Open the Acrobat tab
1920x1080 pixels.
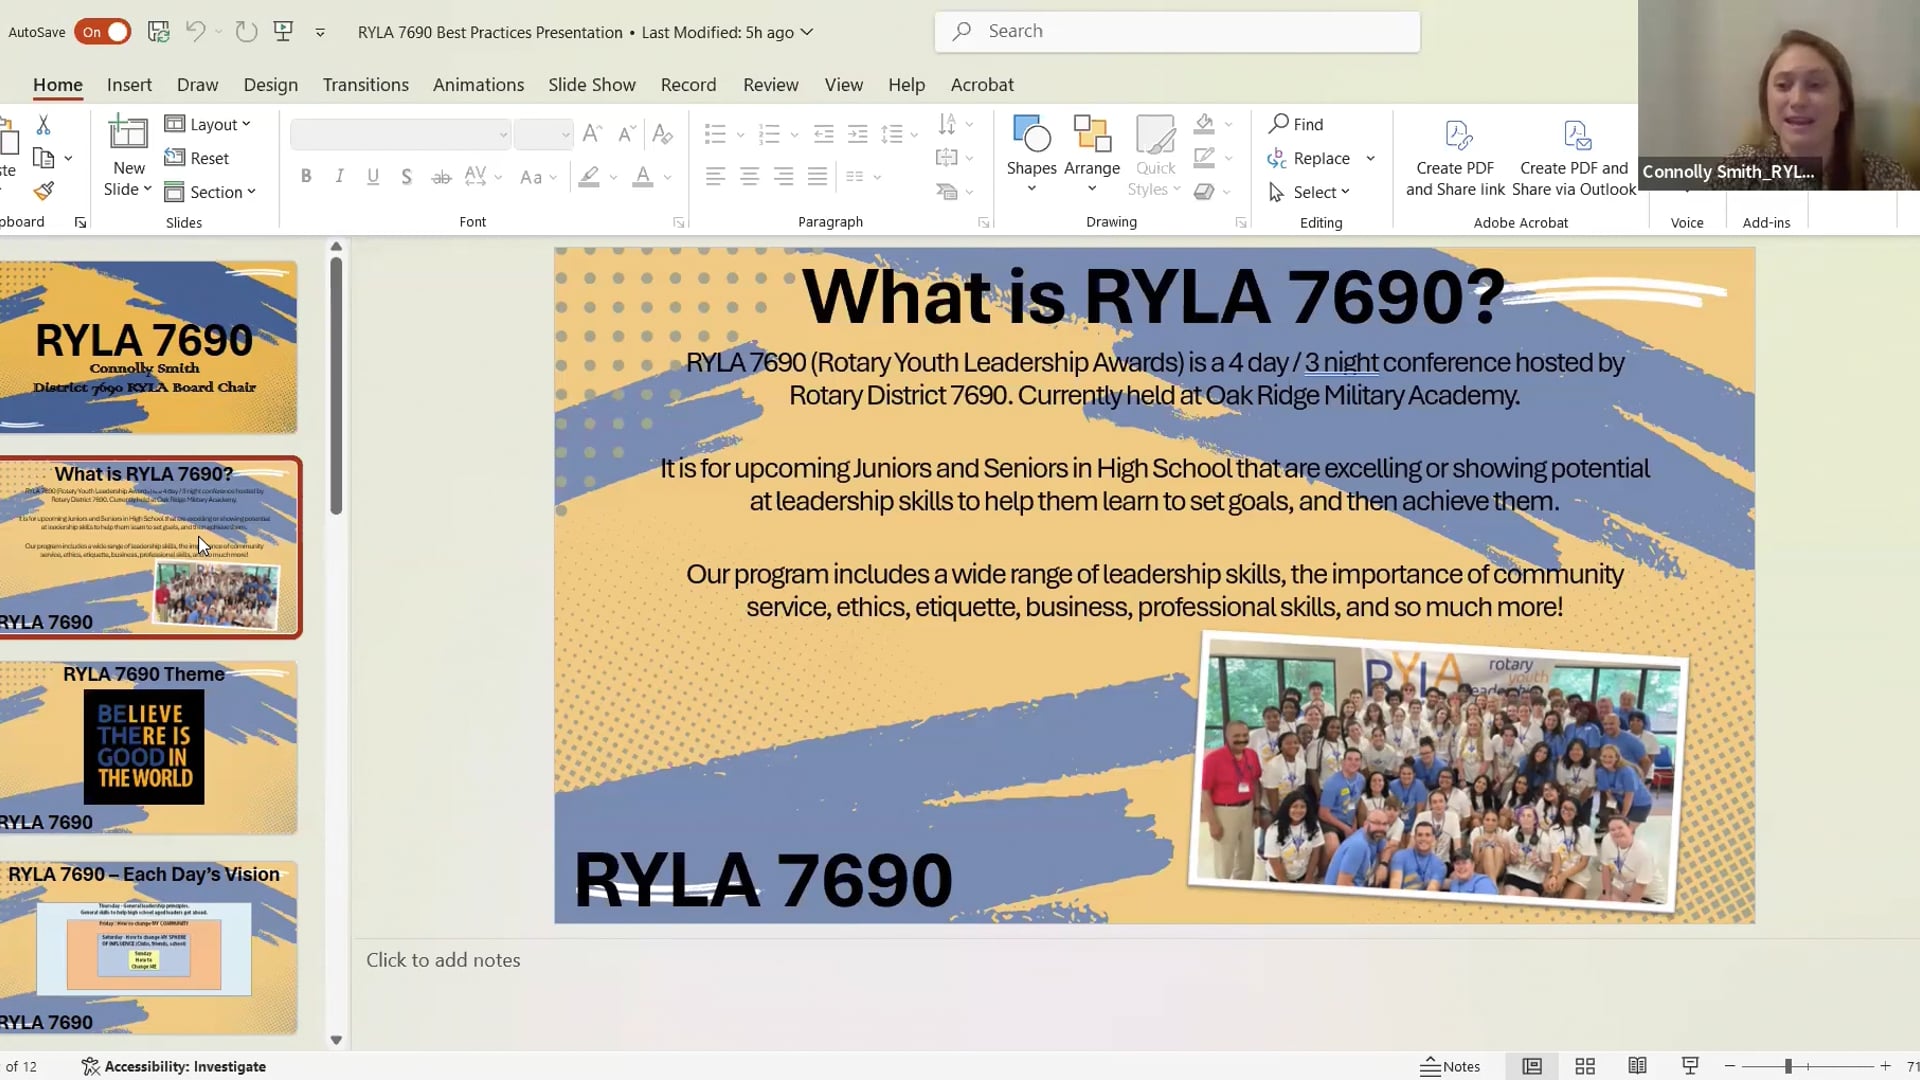[982, 85]
